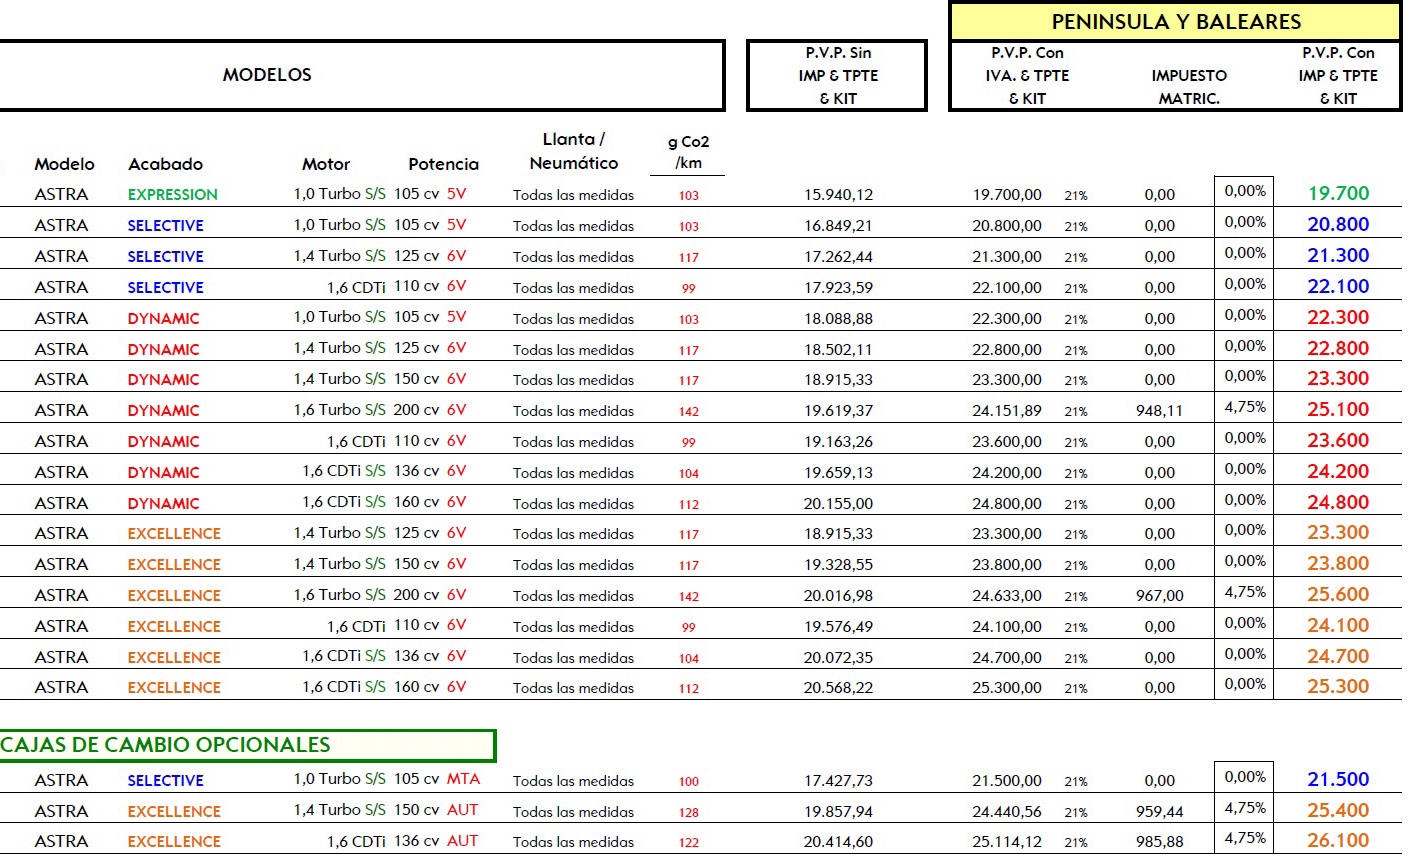Select the MODELOS header box
Viewport: 1412px width, 865px height.
pyautogui.click(x=267, y=75)
